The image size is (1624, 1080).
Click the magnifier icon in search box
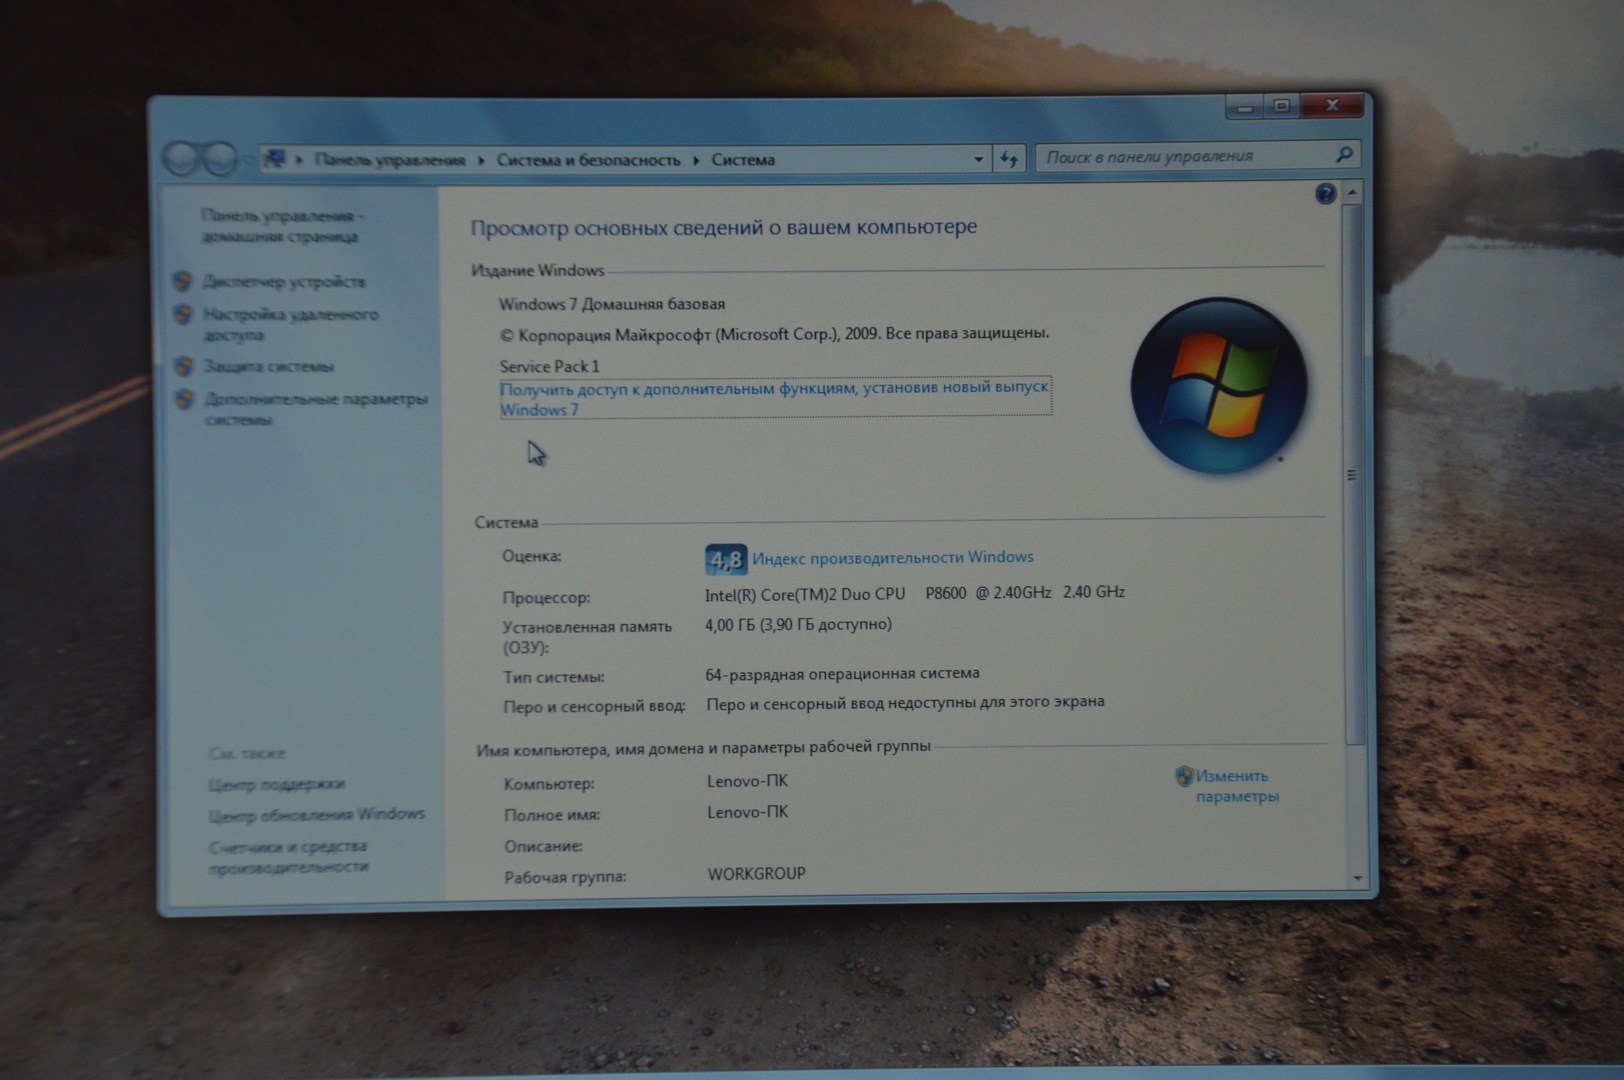1343,155
